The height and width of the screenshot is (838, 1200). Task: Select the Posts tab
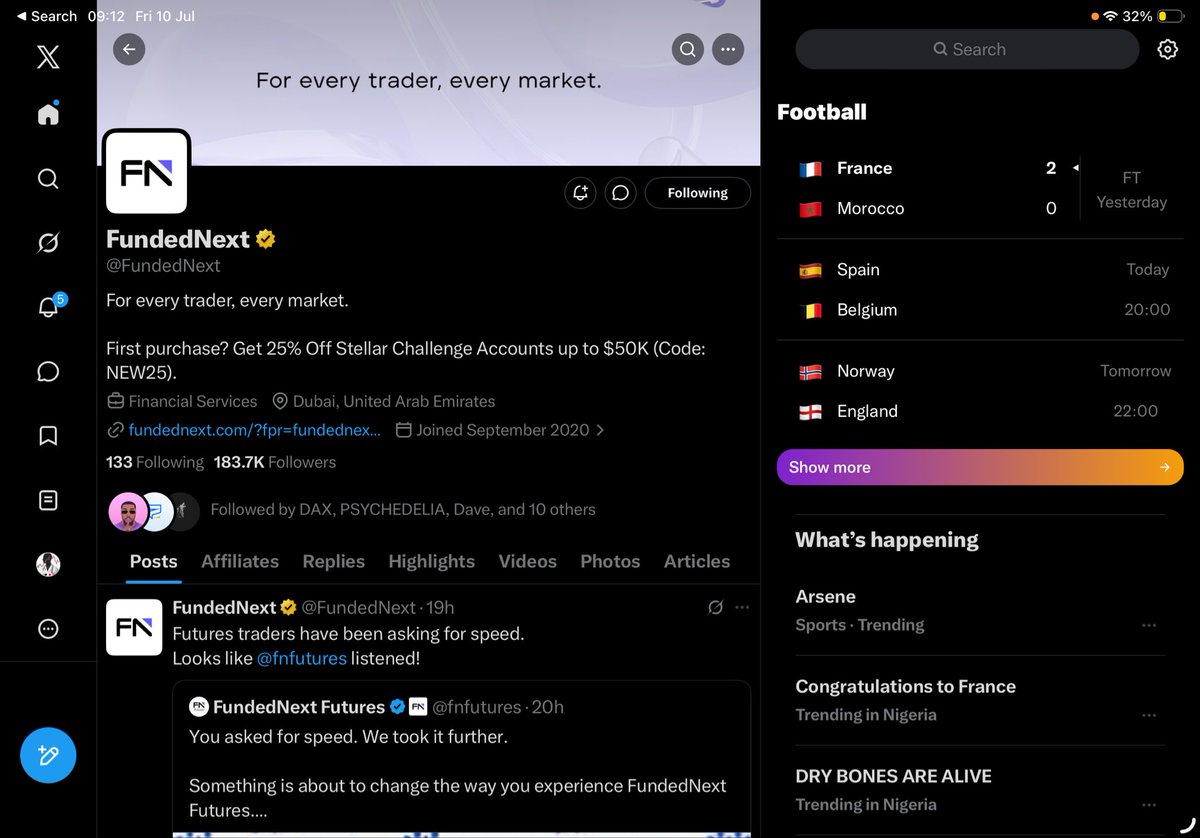pos(153,561)
